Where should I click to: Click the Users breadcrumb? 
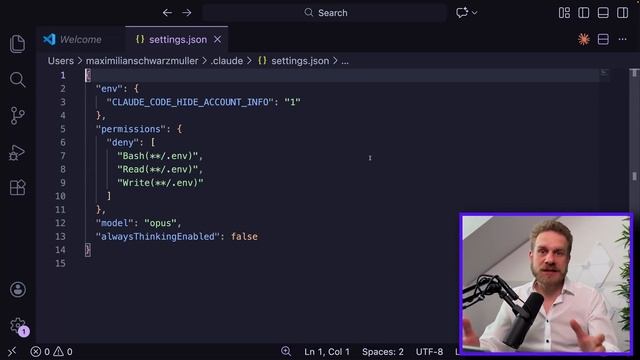tap(61, 61)
